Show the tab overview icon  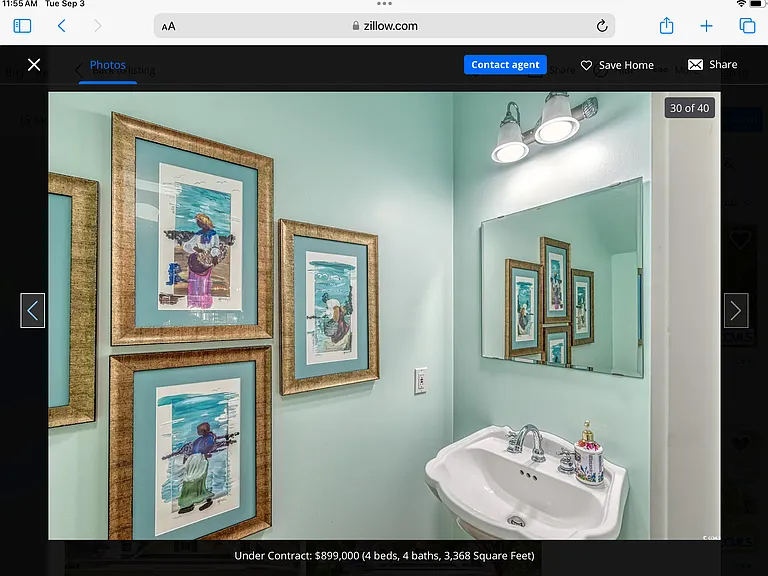[747, 25]
